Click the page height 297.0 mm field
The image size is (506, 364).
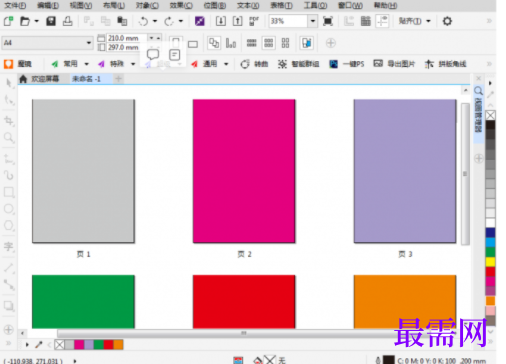pyautogui.click(x=126, y=47)
